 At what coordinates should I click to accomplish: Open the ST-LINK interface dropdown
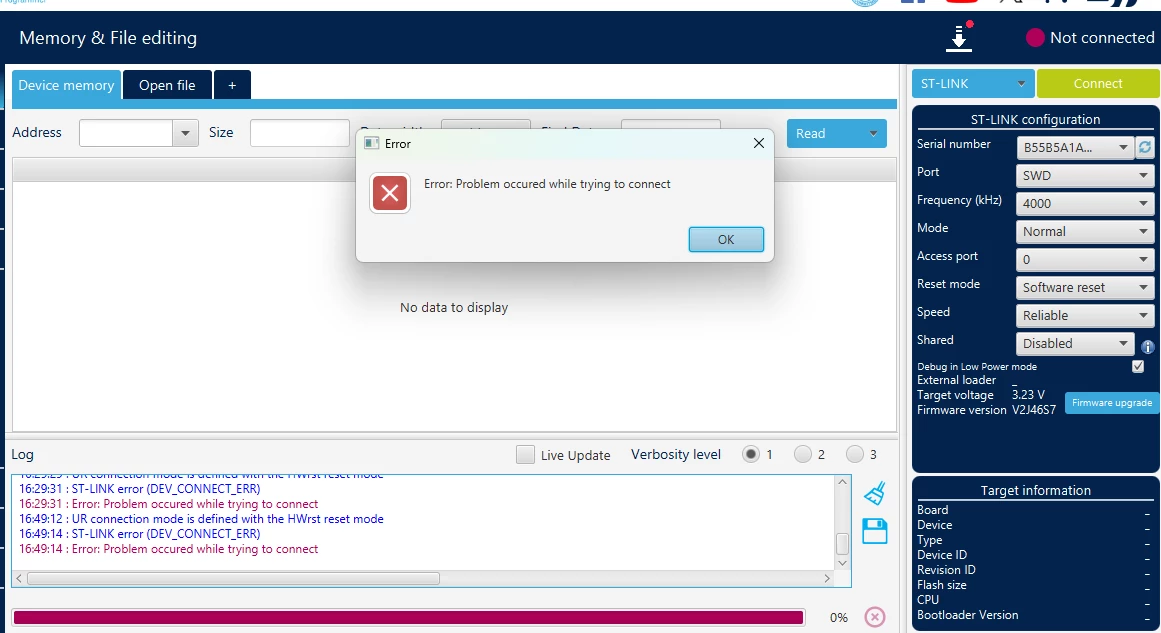point(972,84)
